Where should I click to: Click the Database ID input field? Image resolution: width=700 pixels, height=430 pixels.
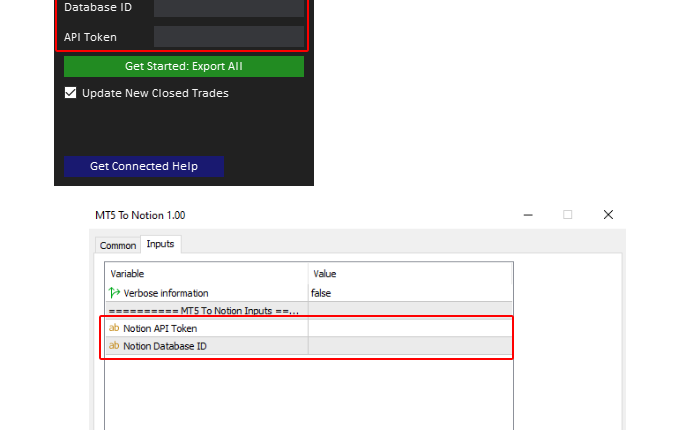point(229,8)
